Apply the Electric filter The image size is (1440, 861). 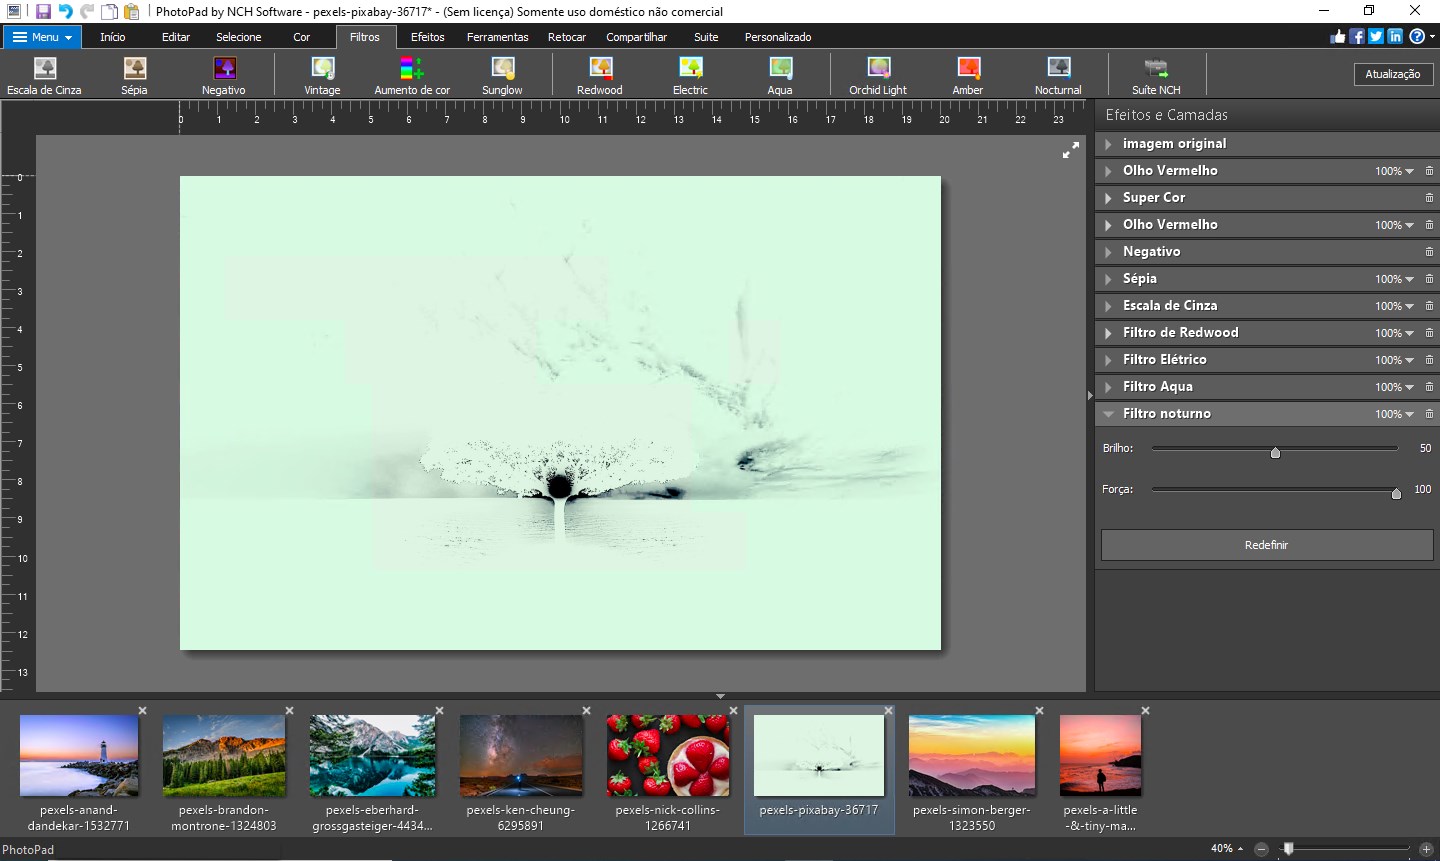point(690,75)
